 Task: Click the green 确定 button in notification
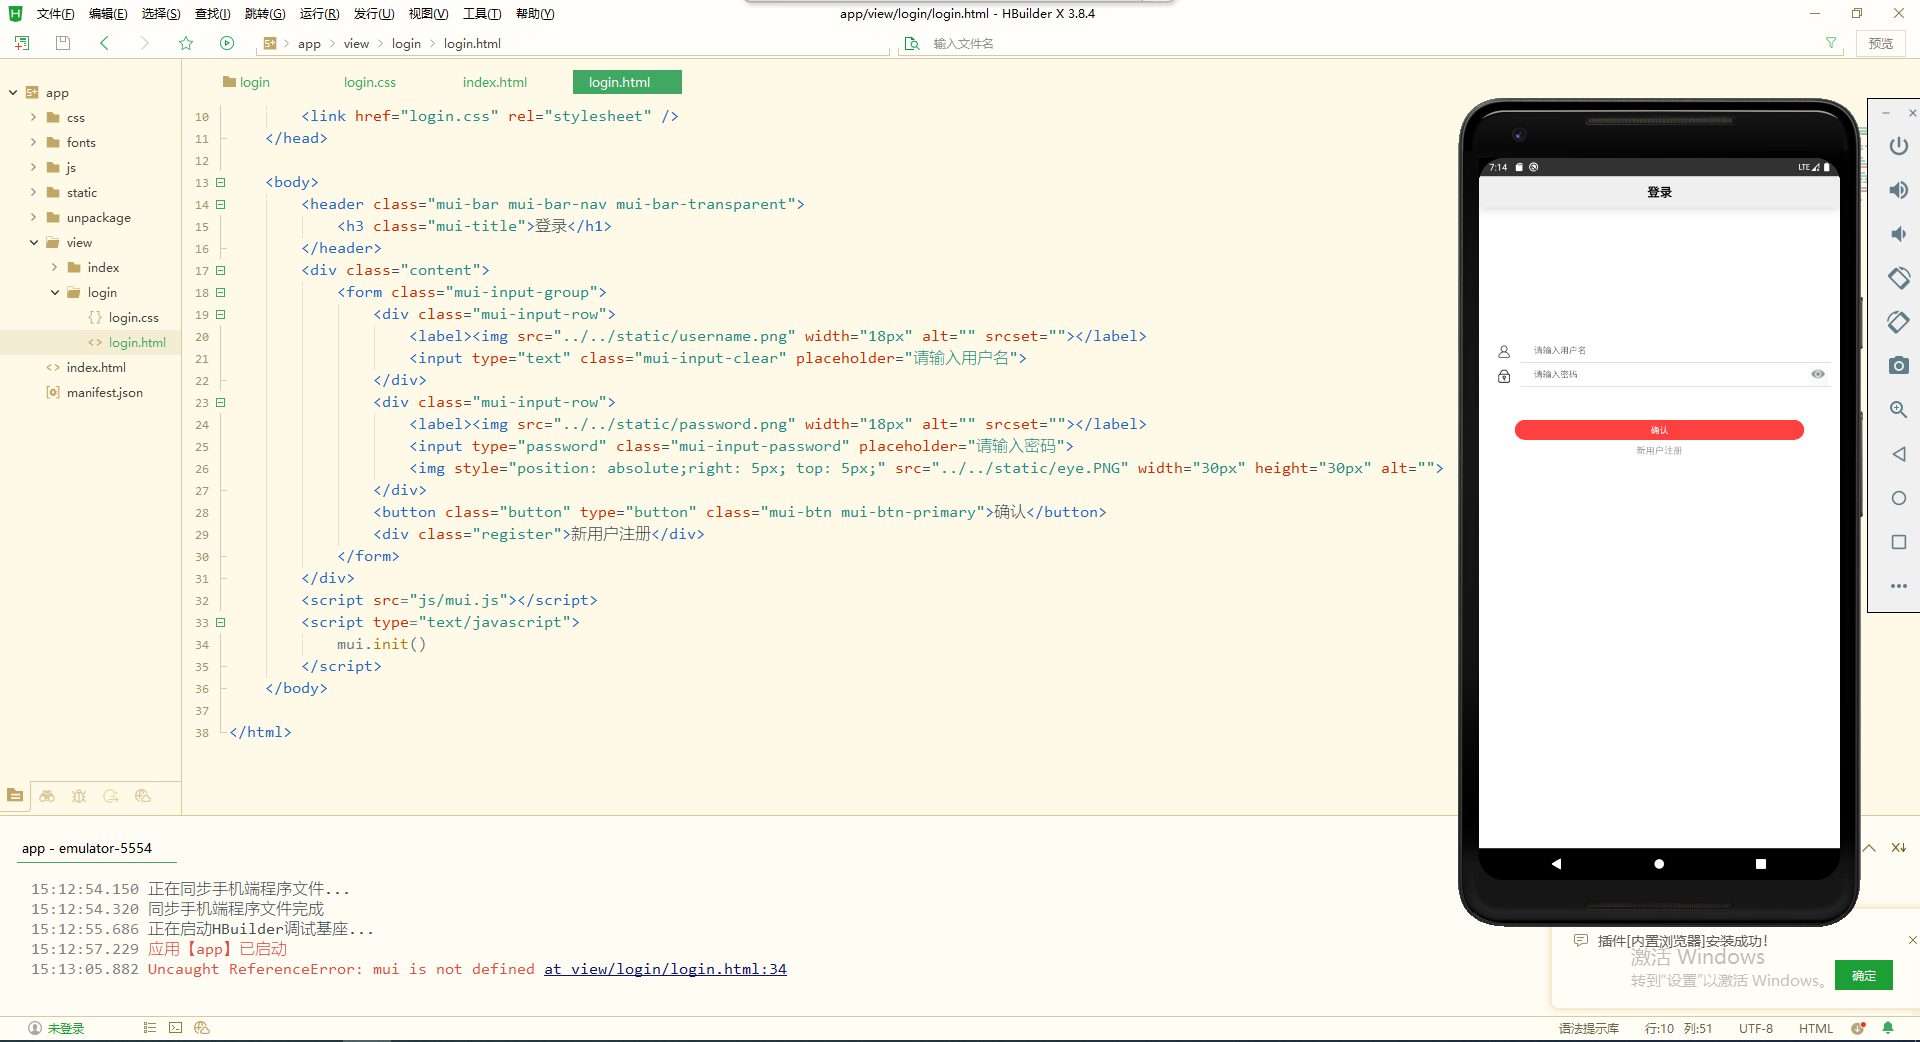pos(1863,975)
